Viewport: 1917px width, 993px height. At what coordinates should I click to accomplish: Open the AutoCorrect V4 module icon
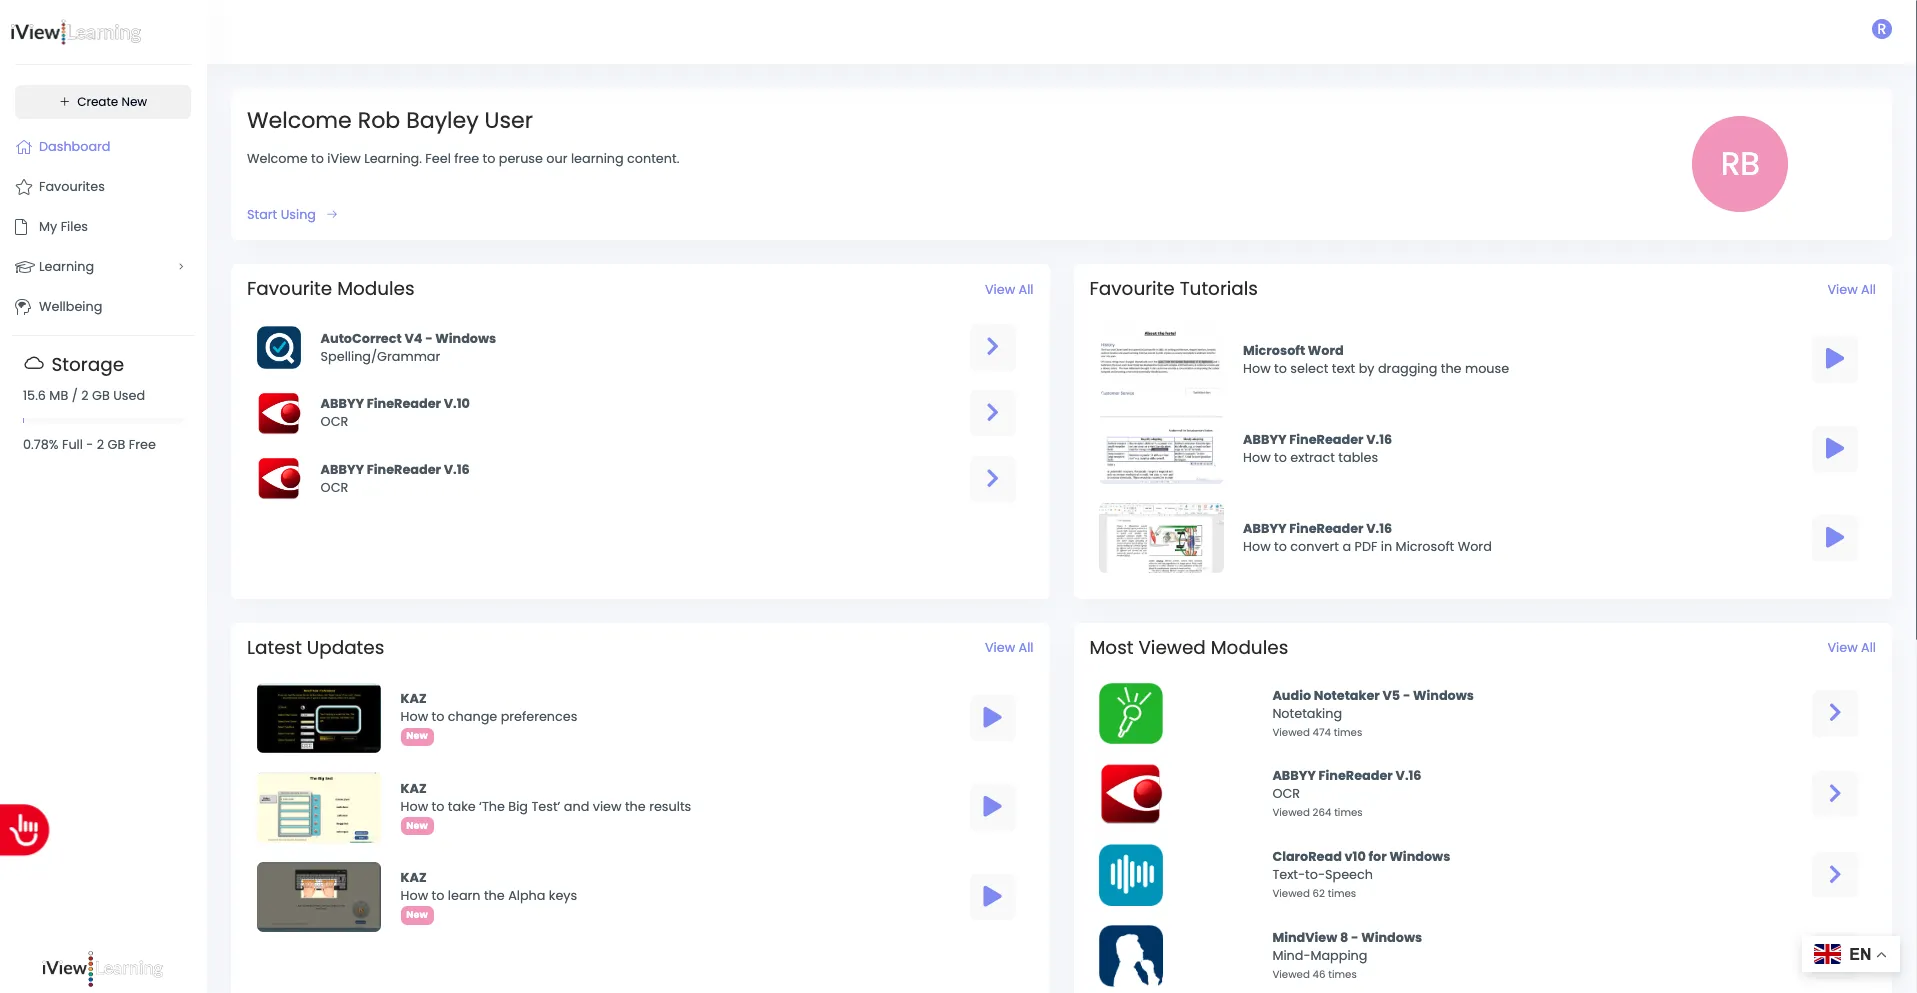pyautogui.click(x=279, y=348)
